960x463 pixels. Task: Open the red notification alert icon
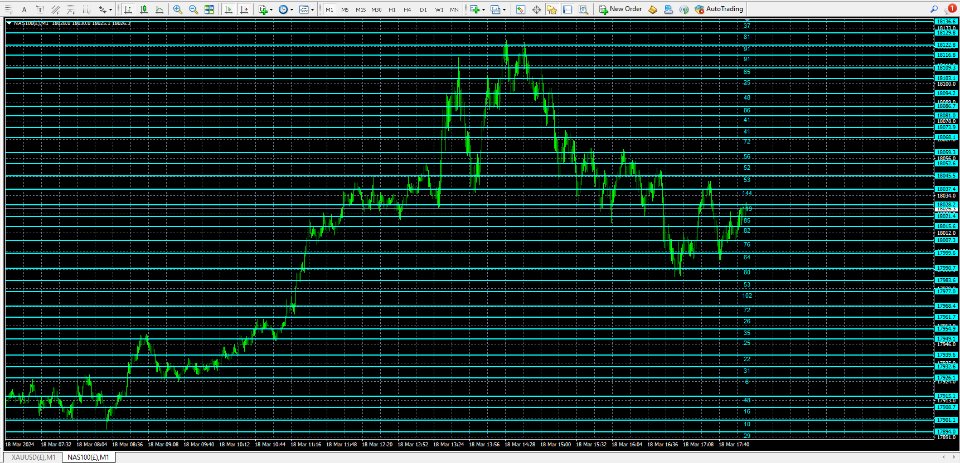[x=952, y=9]
